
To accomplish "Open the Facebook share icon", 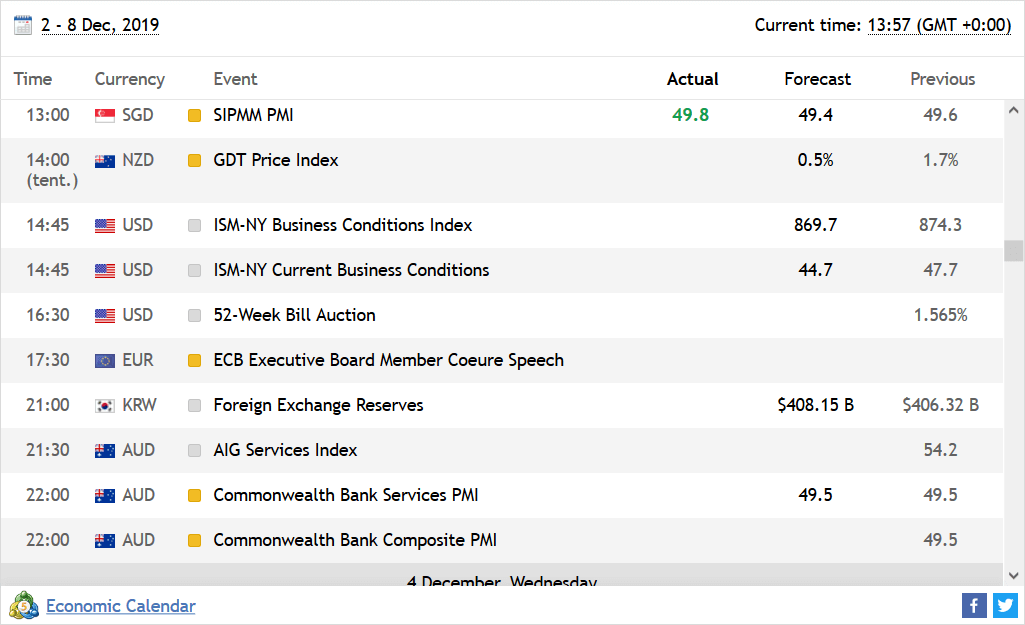I will point(974,605).
